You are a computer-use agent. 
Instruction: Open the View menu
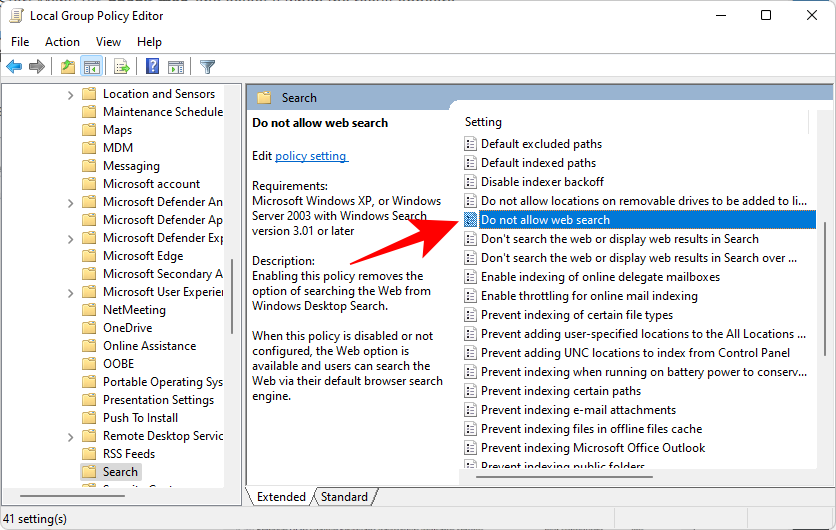pyautogui.click(x=108, y=42)
